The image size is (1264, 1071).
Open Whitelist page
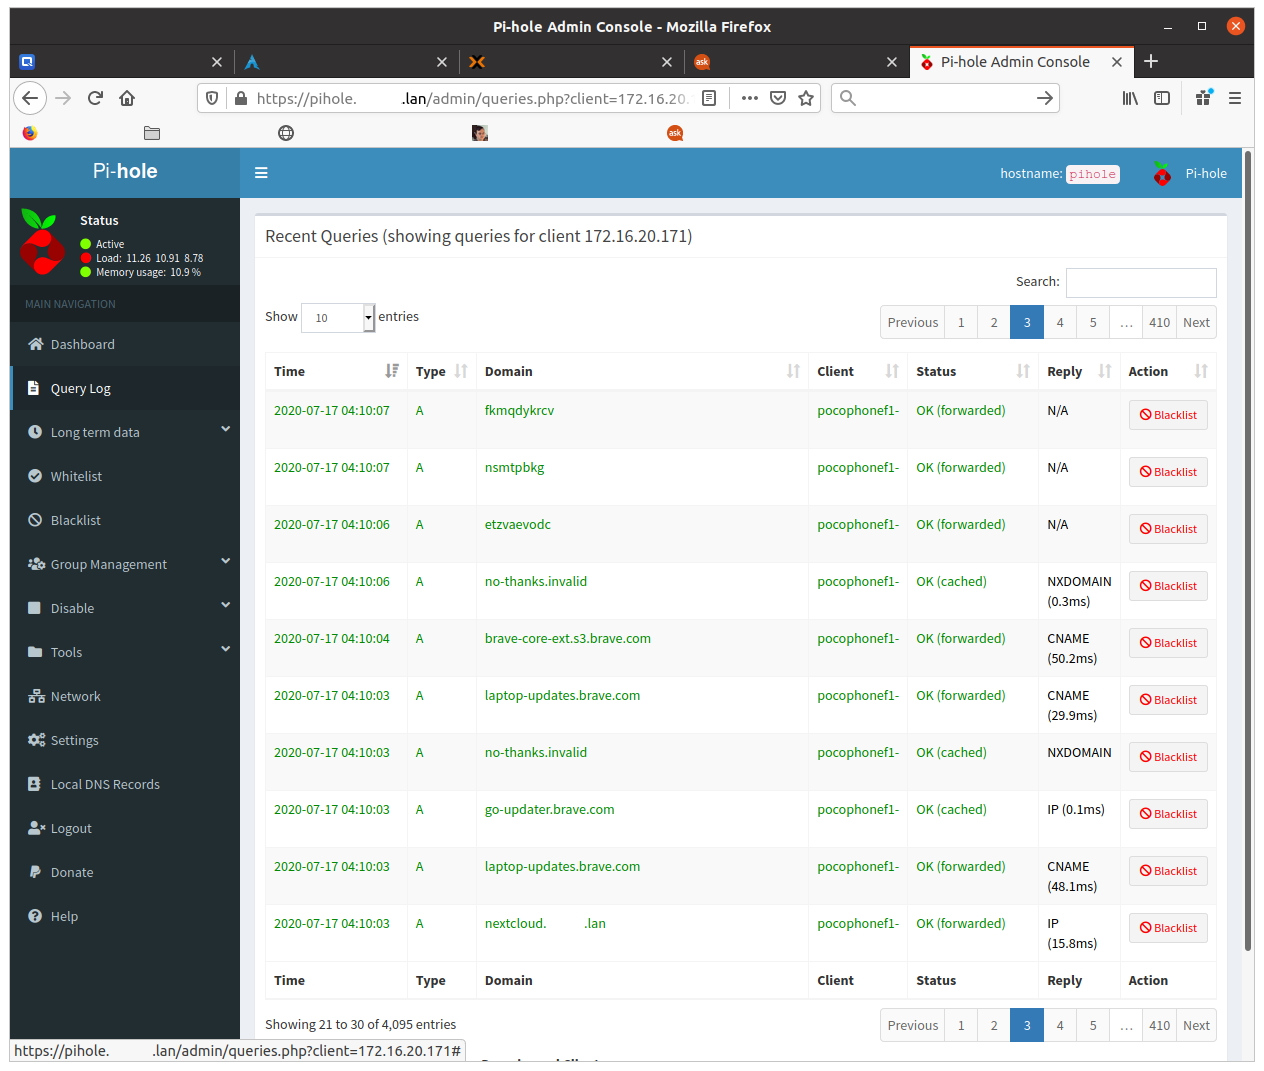(x=125, y=476)
